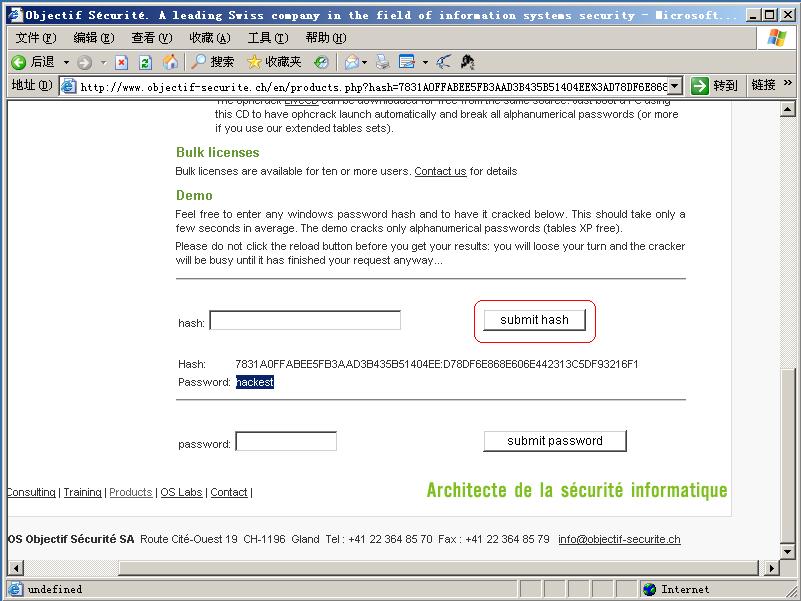Open the Contact footer link
The image size is (801, 601).
(229, 492)
